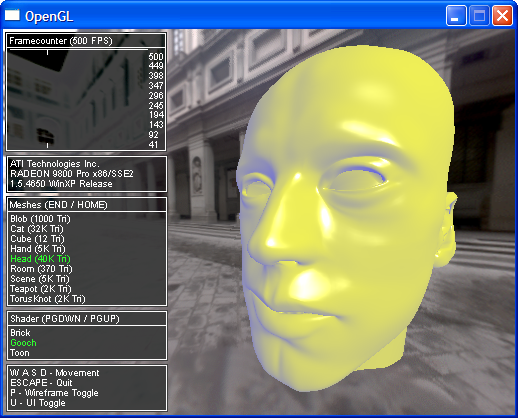Load the Scene (5K Tri) mesh

pyautogui.click(x=41, y=279)
